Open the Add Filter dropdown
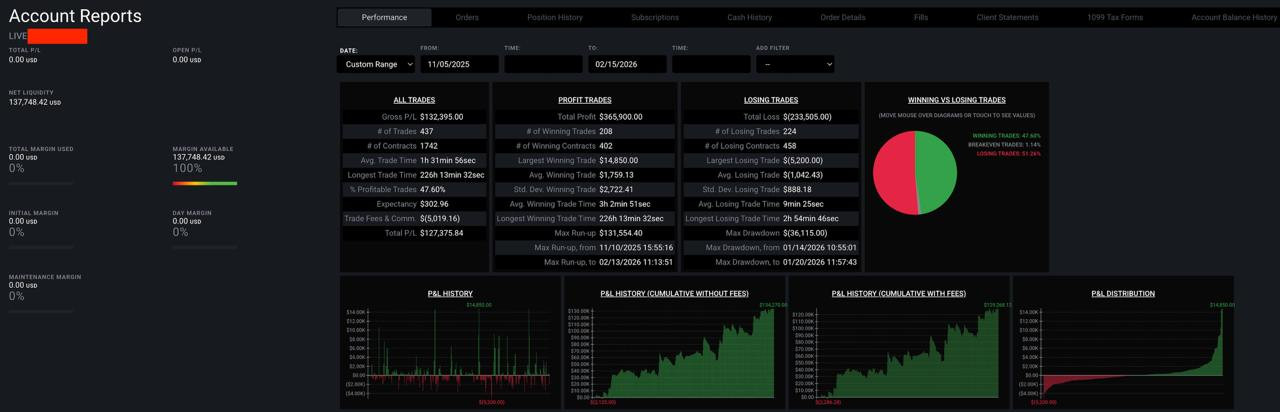The width and height of the screenshot is (1280, 412). [x=794, y=64]
